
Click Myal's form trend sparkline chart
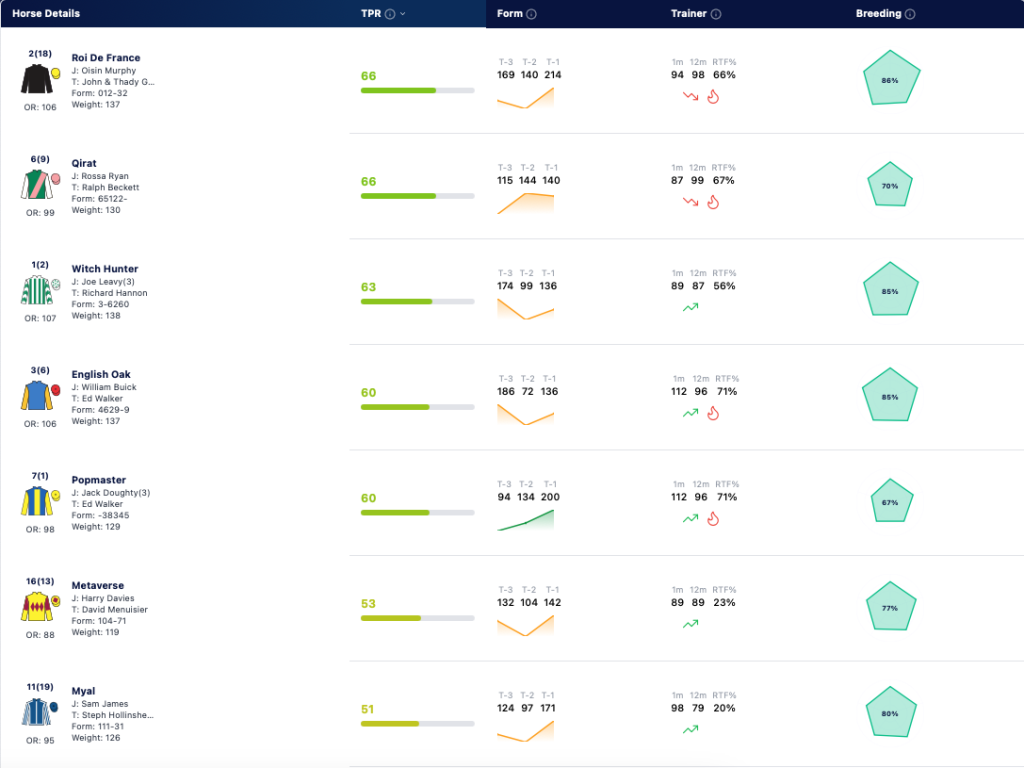coord(525,731)
